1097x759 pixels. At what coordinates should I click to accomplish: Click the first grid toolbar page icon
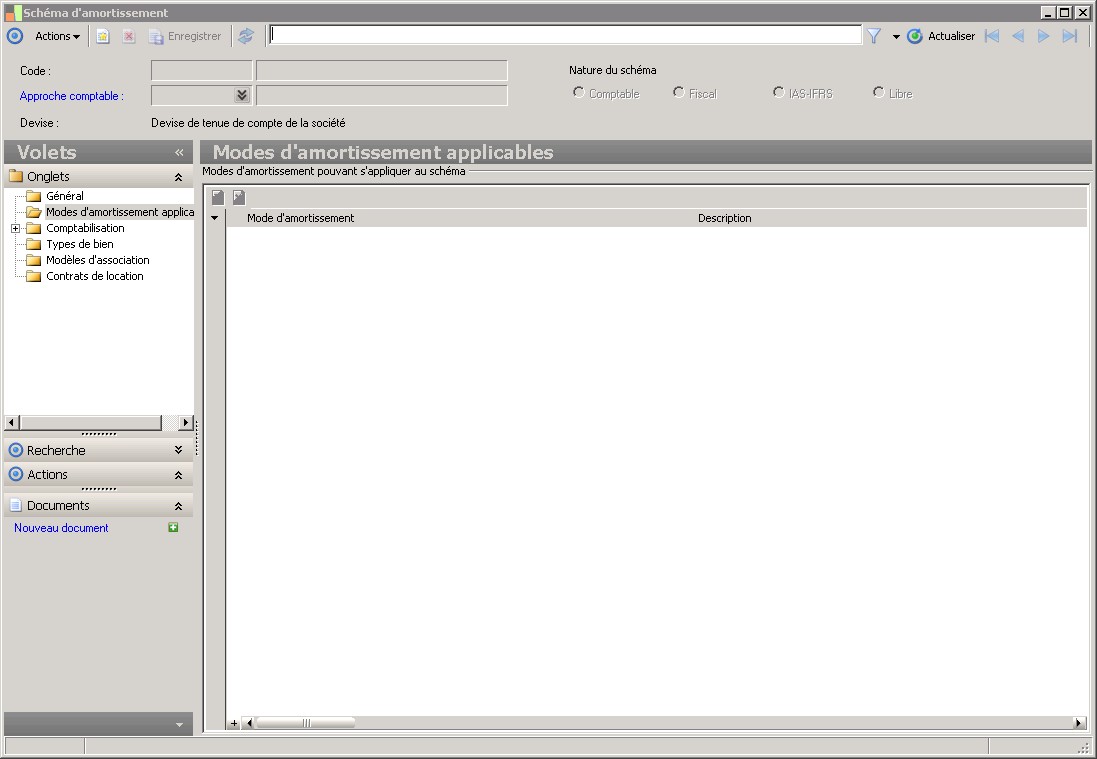[218, 198]
